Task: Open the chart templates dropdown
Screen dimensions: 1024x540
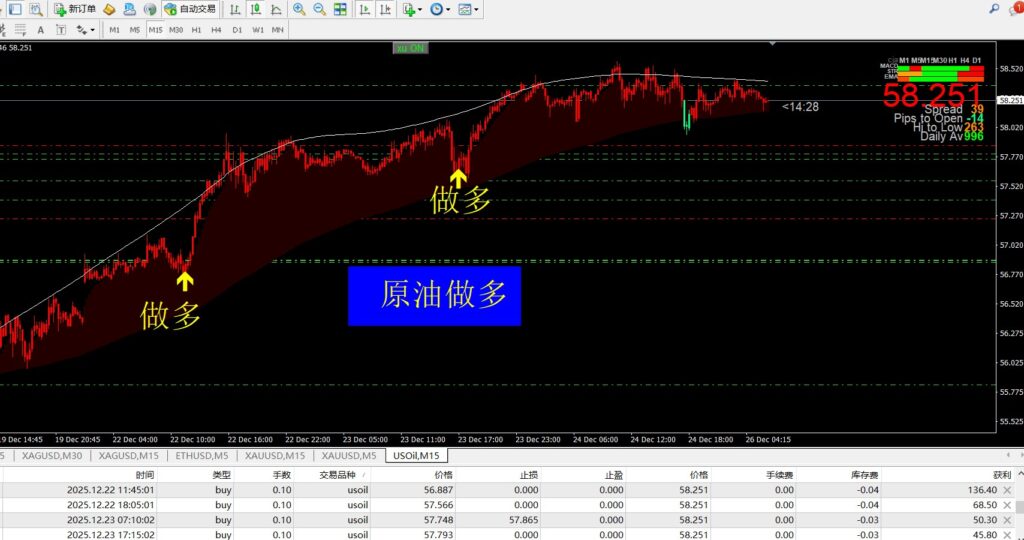Action: (468, 9)
